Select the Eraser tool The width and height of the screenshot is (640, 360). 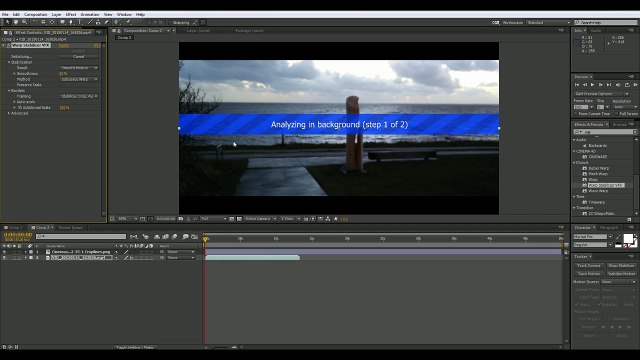(x=106, y=22)
